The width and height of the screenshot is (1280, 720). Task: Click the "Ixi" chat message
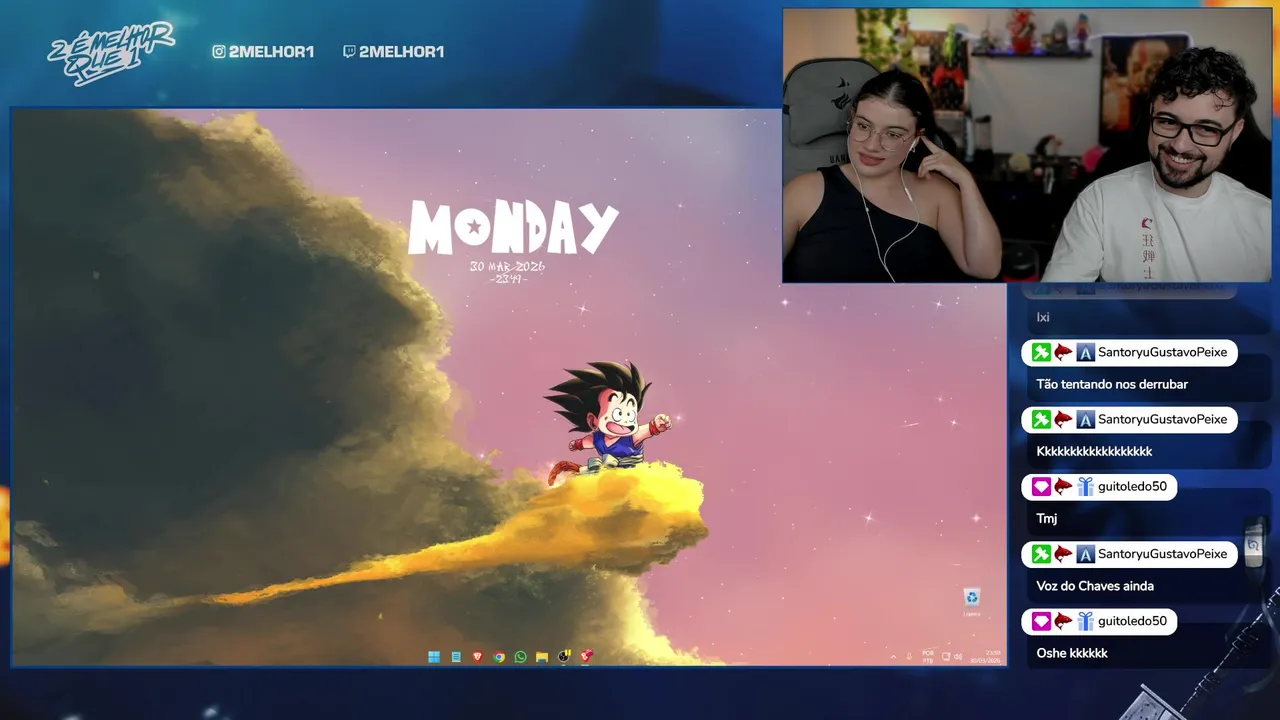pyautogui.click(x=1043, y=317)
